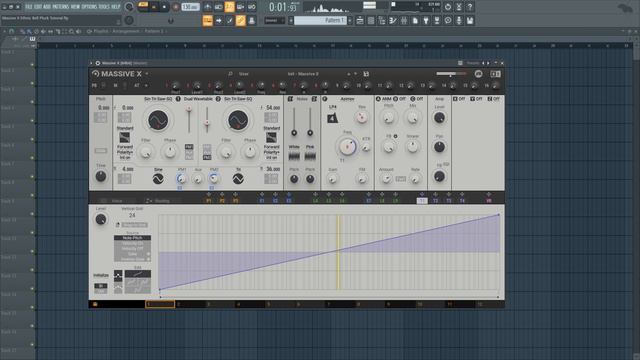Toggle the view layout icon in header
This screenshot has width=640, height=360.
tap(495, 74)
